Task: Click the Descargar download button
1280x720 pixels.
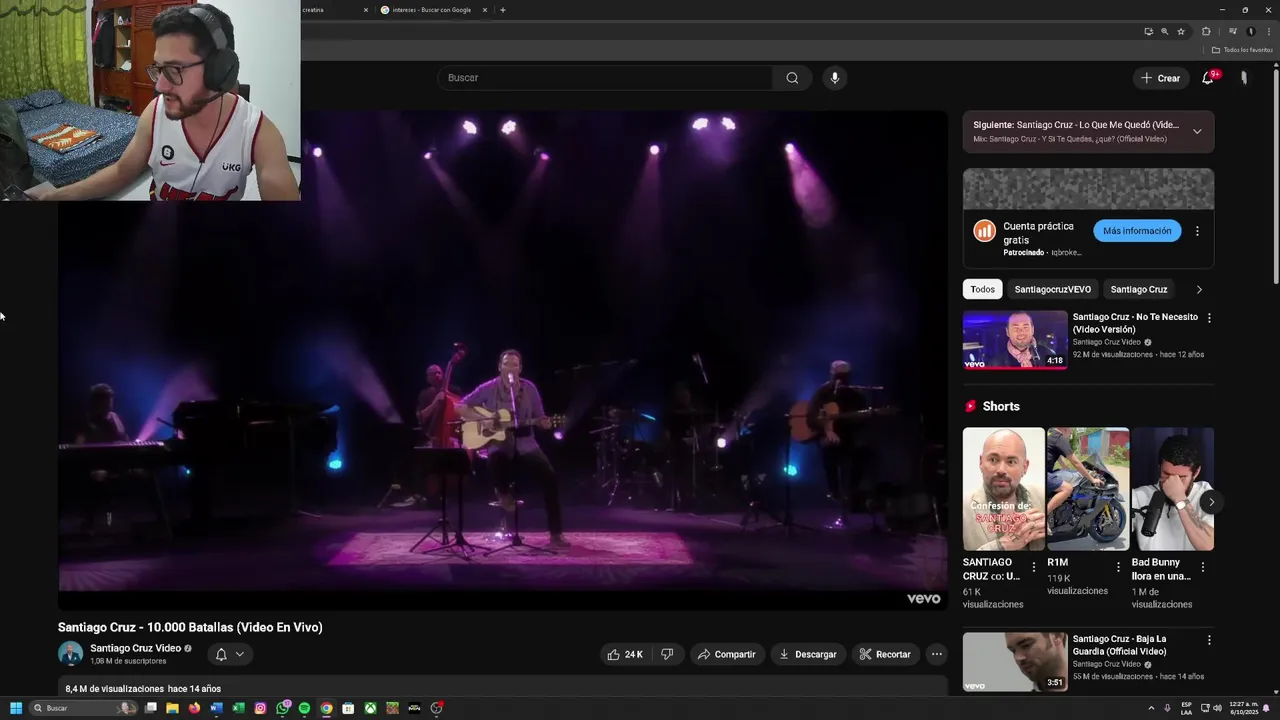Action: (808, 654)
